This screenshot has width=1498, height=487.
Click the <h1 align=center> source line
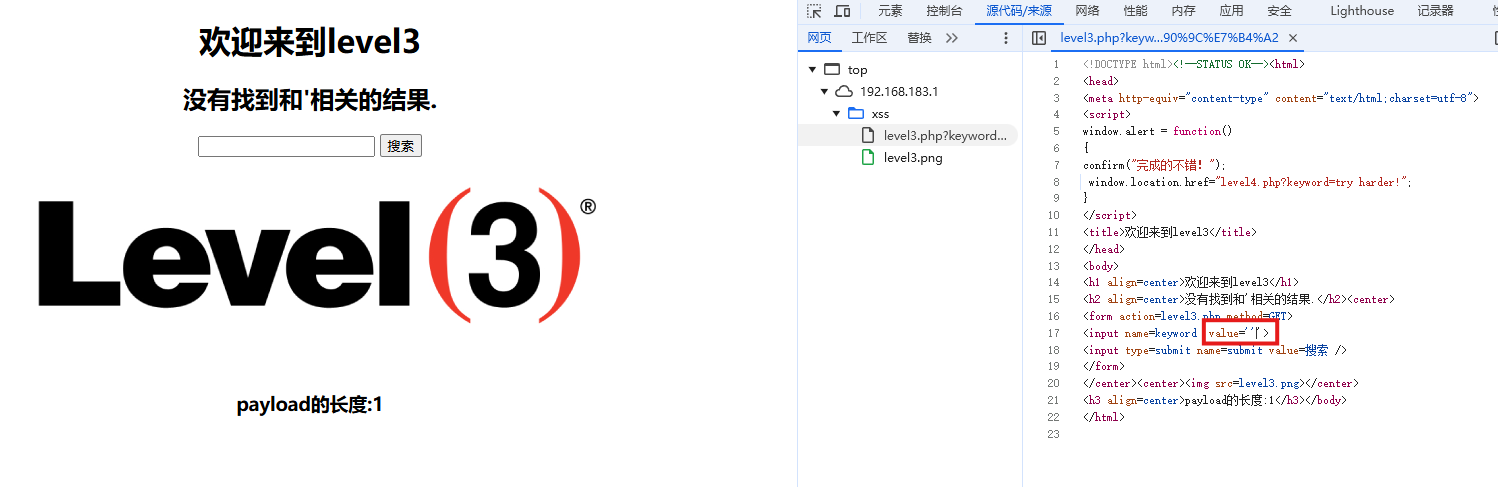coord(1190,283)
